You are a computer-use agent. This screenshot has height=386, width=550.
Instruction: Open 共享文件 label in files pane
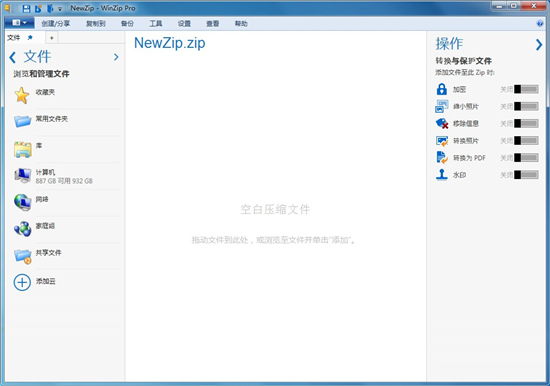[x=48, y=253]
